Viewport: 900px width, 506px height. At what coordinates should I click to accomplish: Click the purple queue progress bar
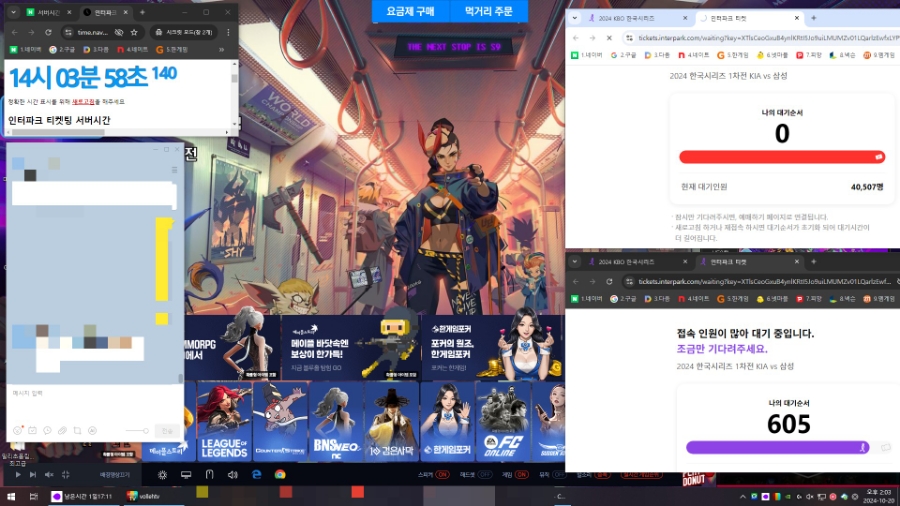[x=778, y=447]
